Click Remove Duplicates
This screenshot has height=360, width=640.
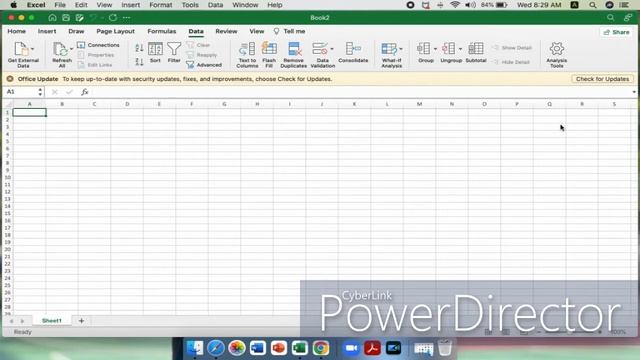[293, 55]
